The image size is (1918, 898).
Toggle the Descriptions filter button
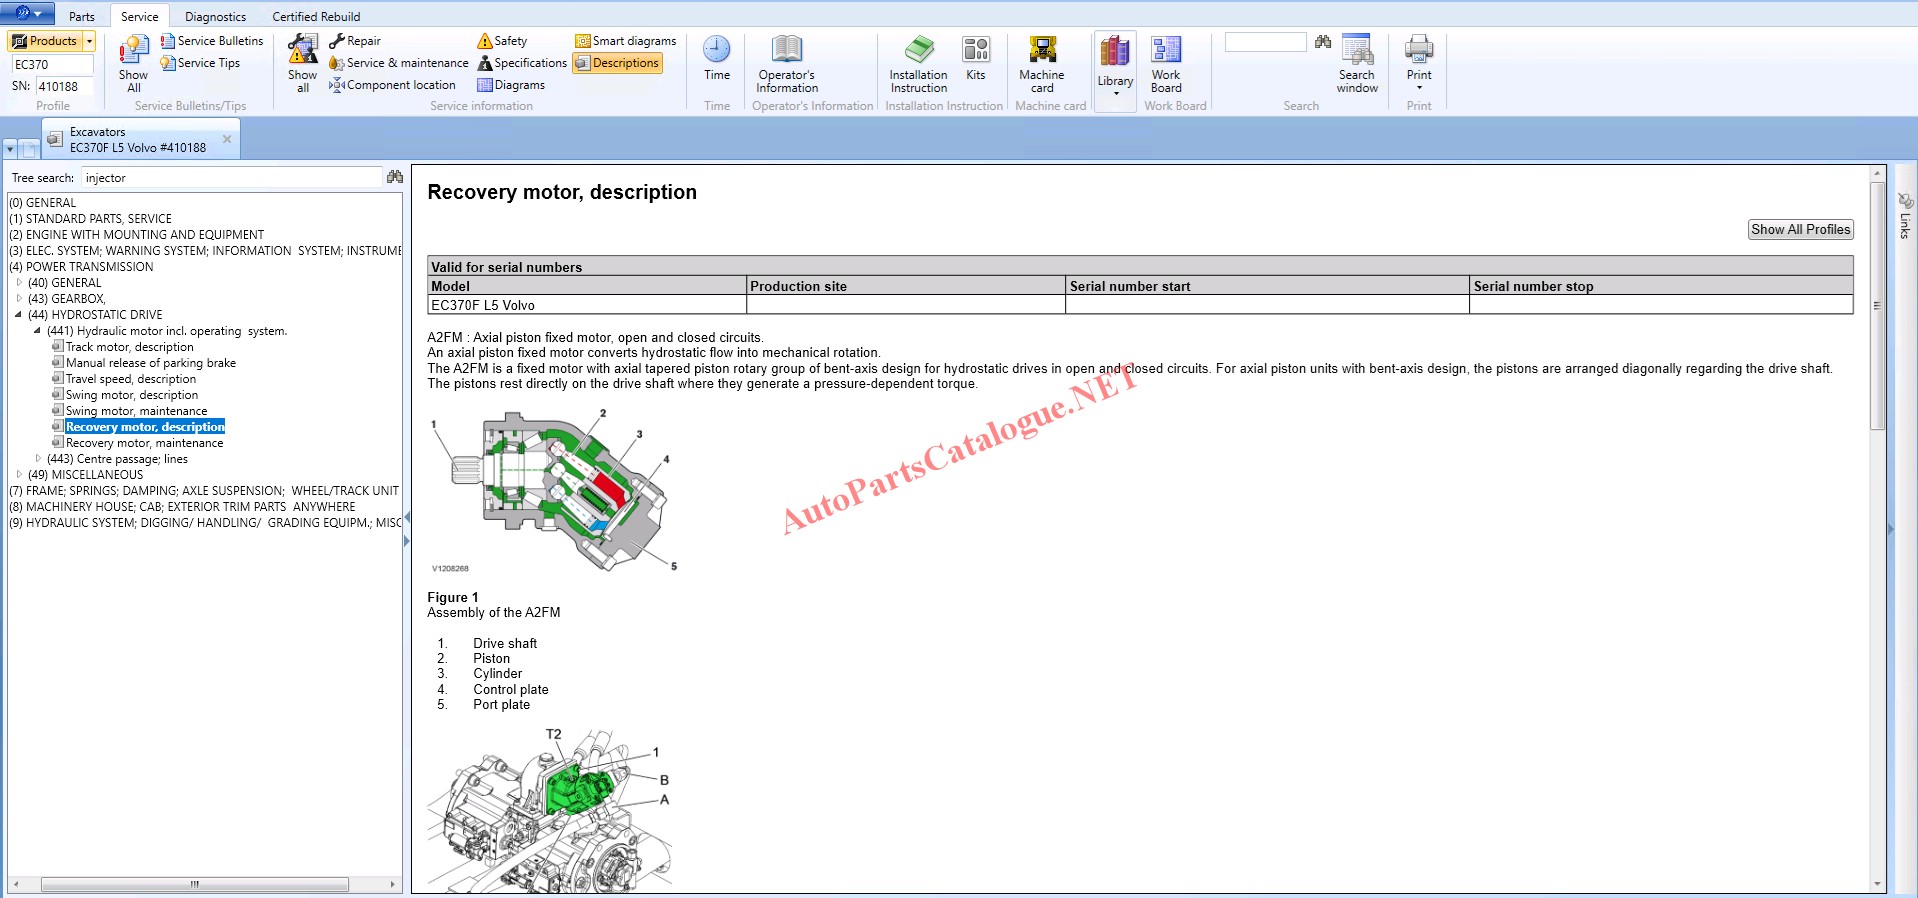click(x=617, y=63)
